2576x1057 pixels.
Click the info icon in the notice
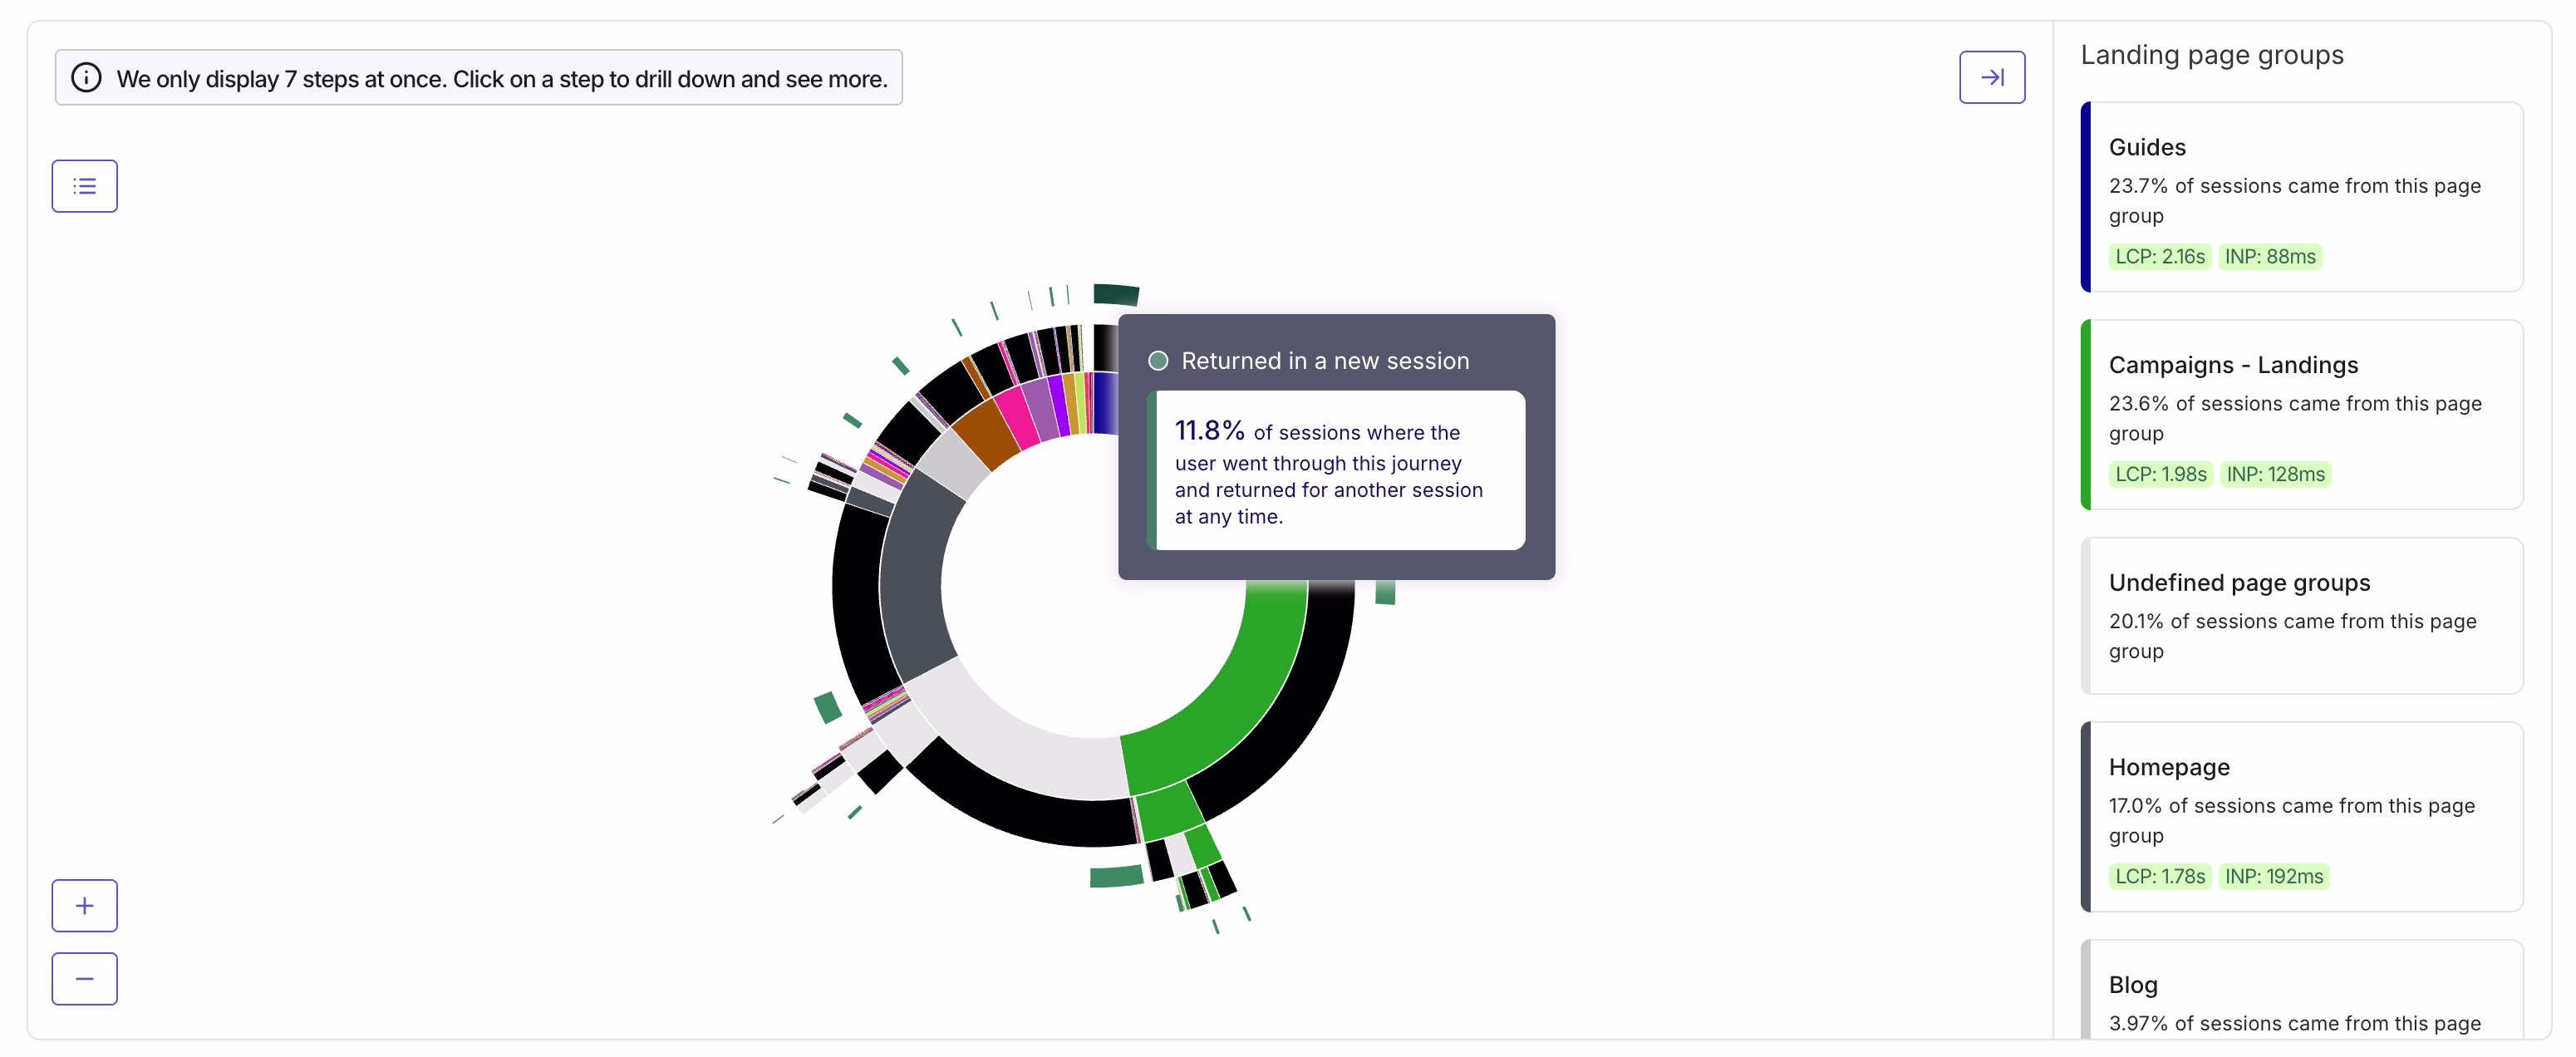click(x=87, y=78)
